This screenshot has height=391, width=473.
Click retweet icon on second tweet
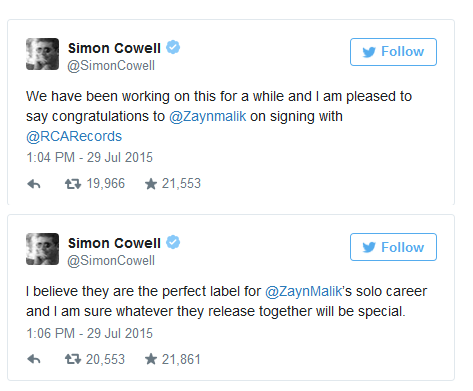click(73, 359)
